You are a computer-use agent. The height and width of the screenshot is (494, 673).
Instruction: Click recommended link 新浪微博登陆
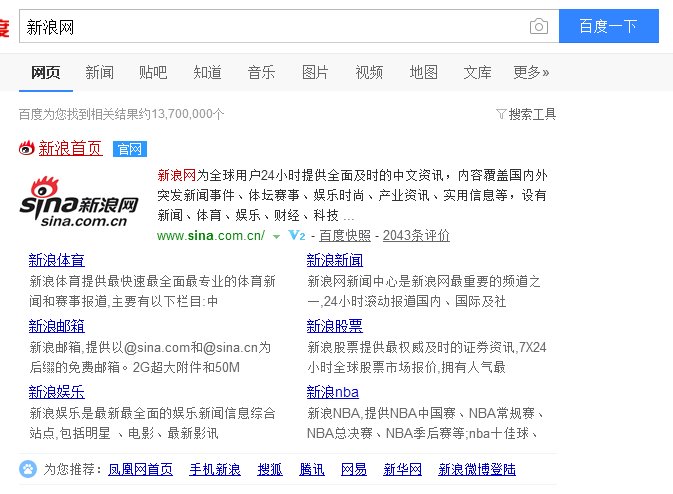(x=477, y=469)
